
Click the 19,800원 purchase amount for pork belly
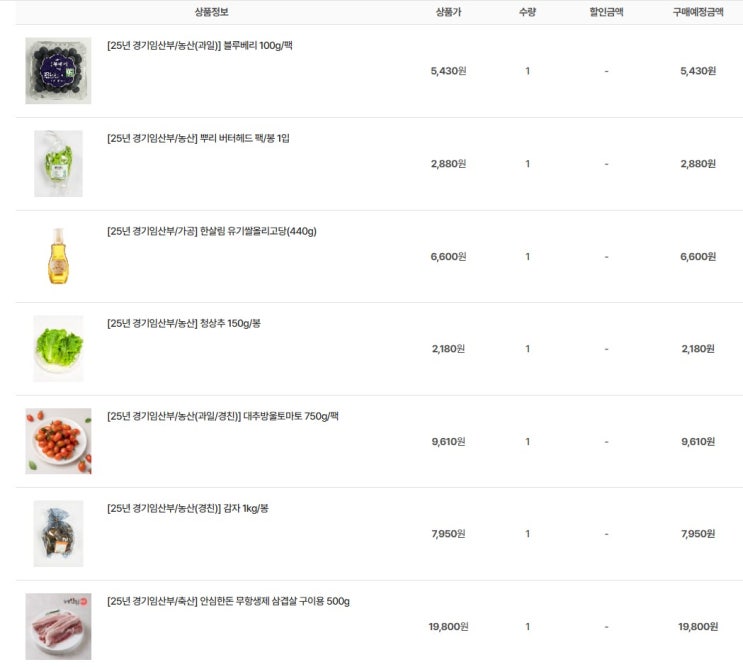coord(698,627)
